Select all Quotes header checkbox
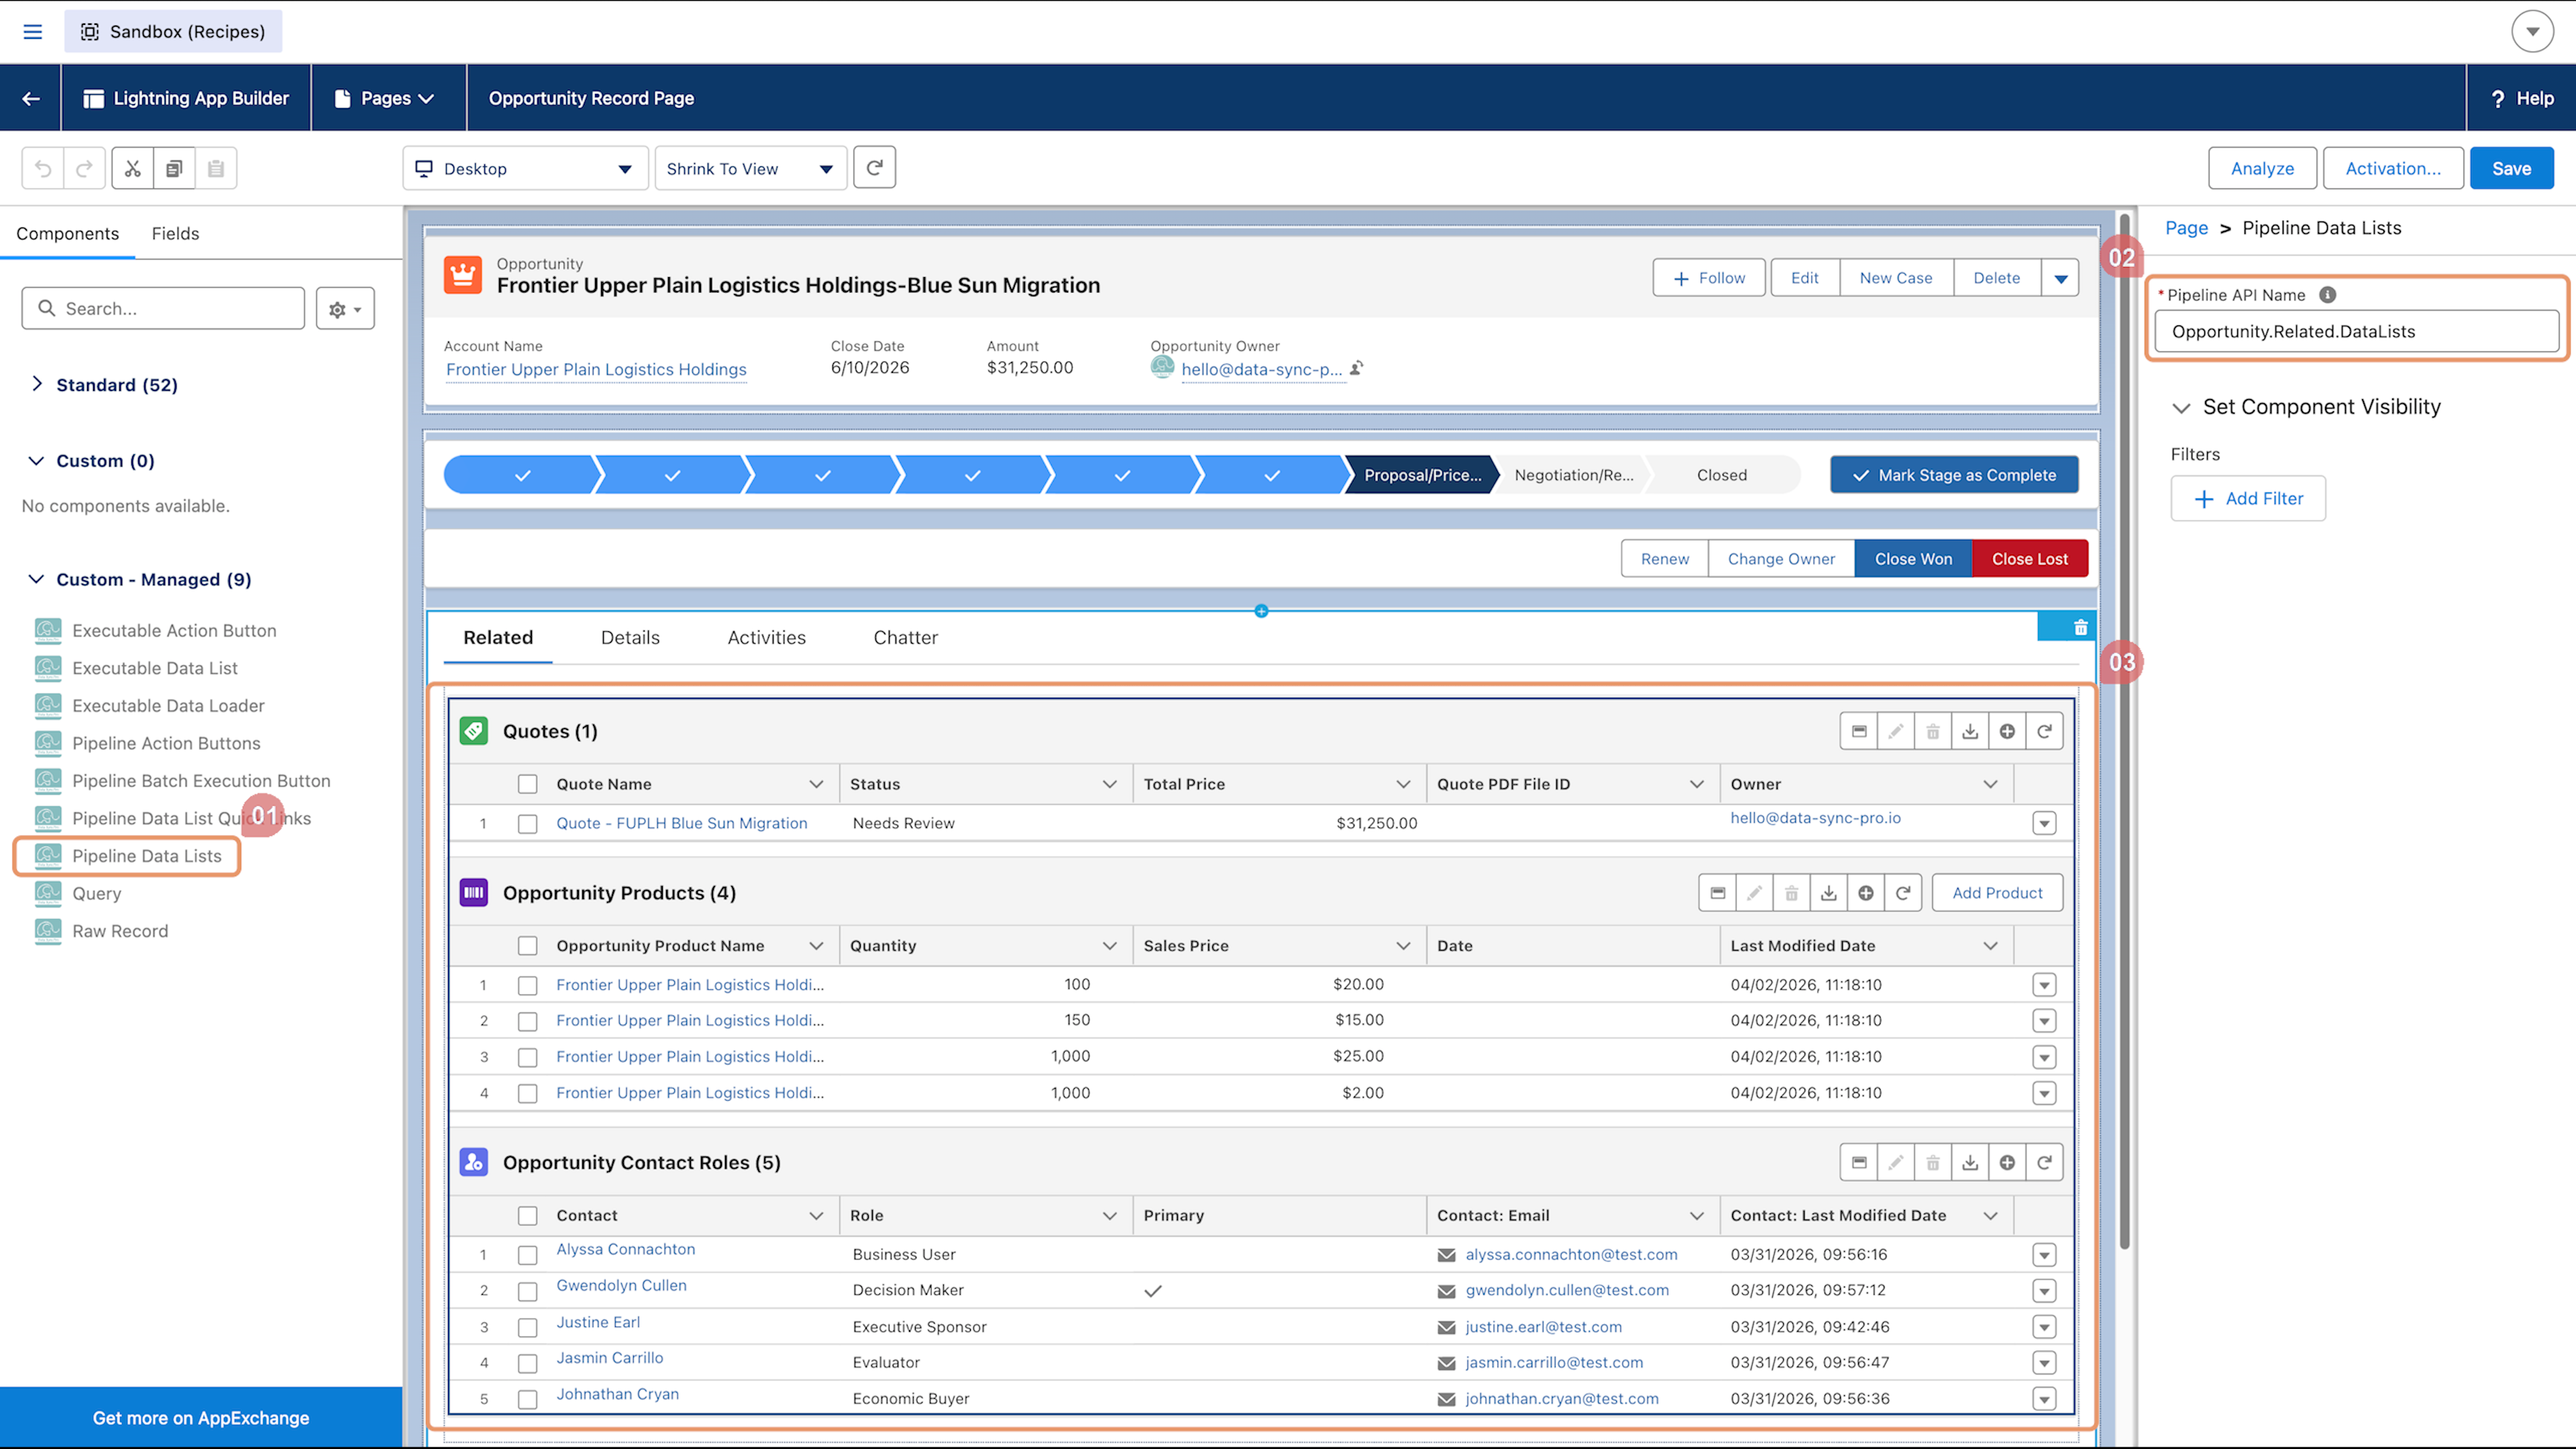The height and width of the screenshot is (1449, 2576). click(x=527, y=784)
